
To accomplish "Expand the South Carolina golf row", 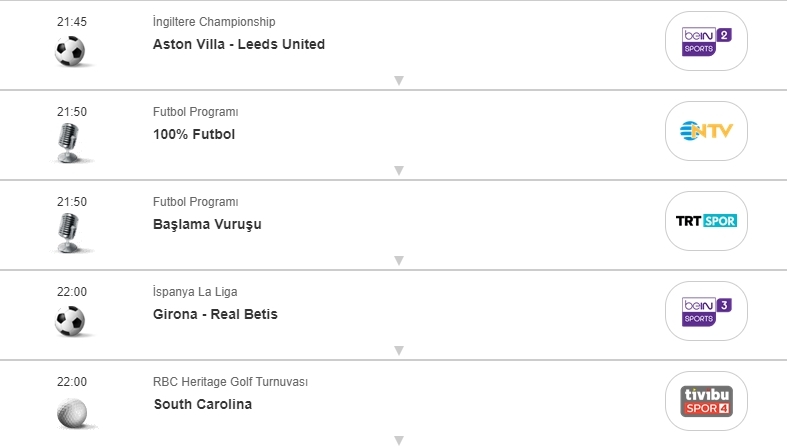I will click(398, 440).
